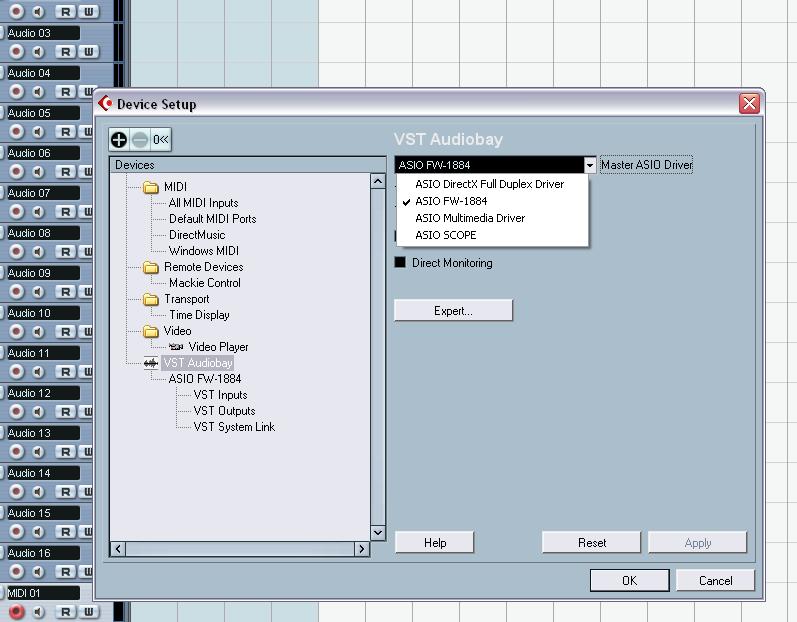Screen dimensions: 797x622
Task: Choose ASIO DirectX Full Duplex Driver
Action: point(489,184)
